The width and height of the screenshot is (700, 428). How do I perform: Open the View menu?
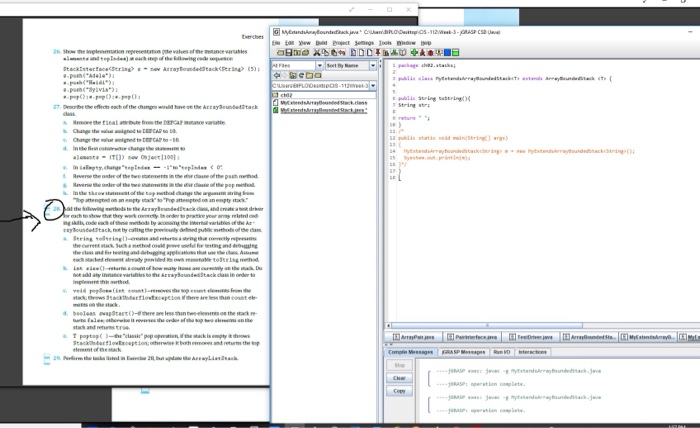click(x=304, y=43)
